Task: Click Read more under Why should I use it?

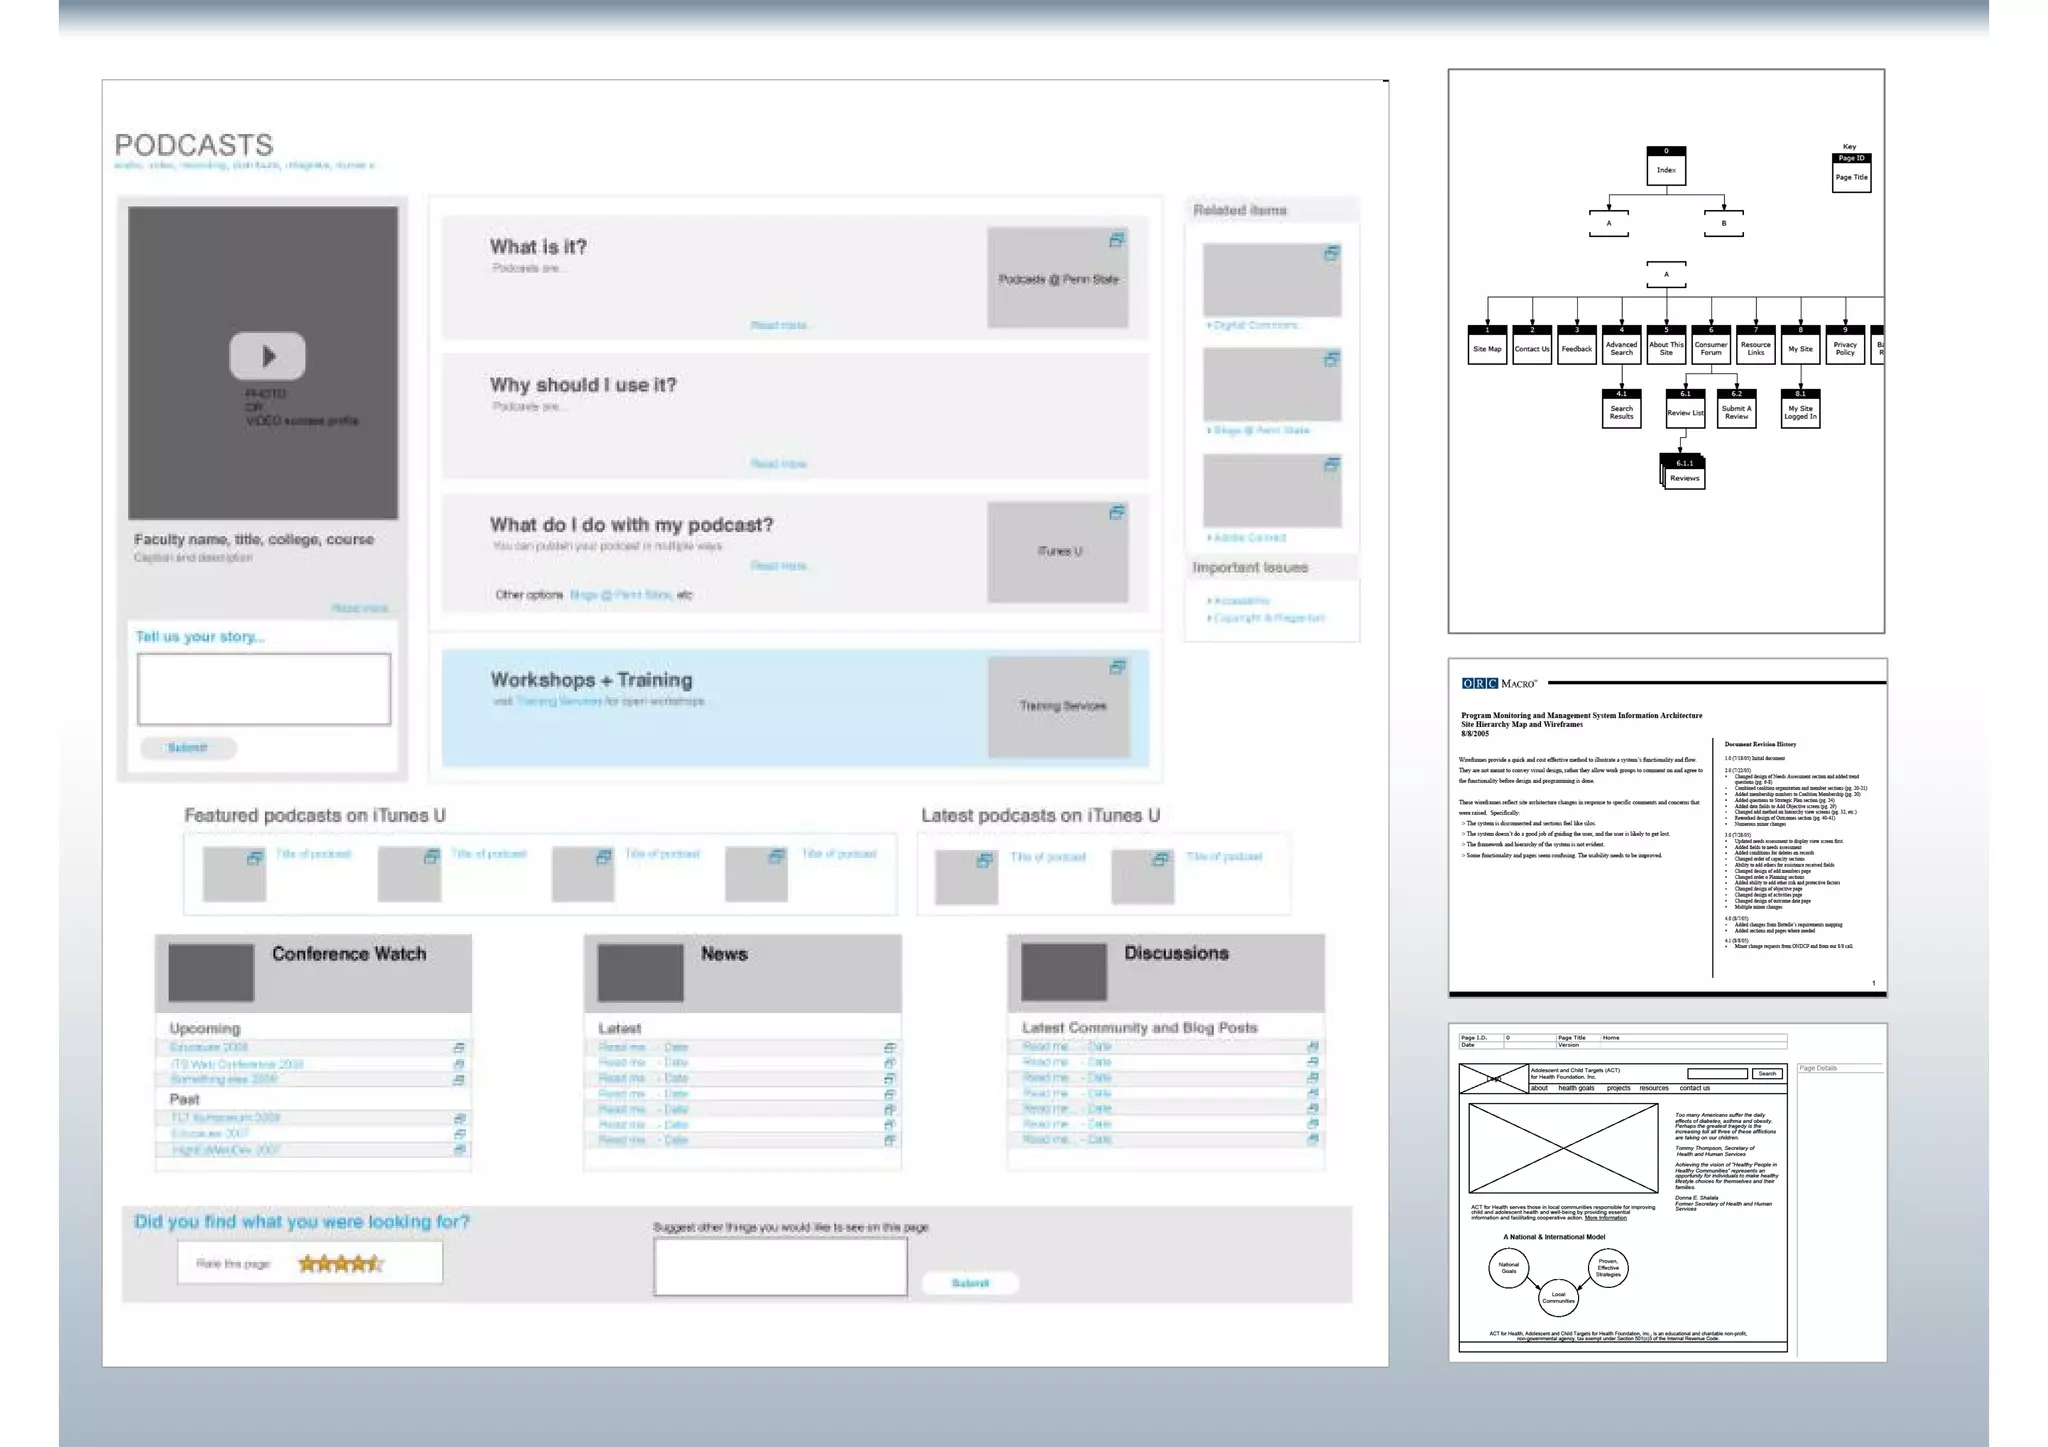Action: [779, 464]
